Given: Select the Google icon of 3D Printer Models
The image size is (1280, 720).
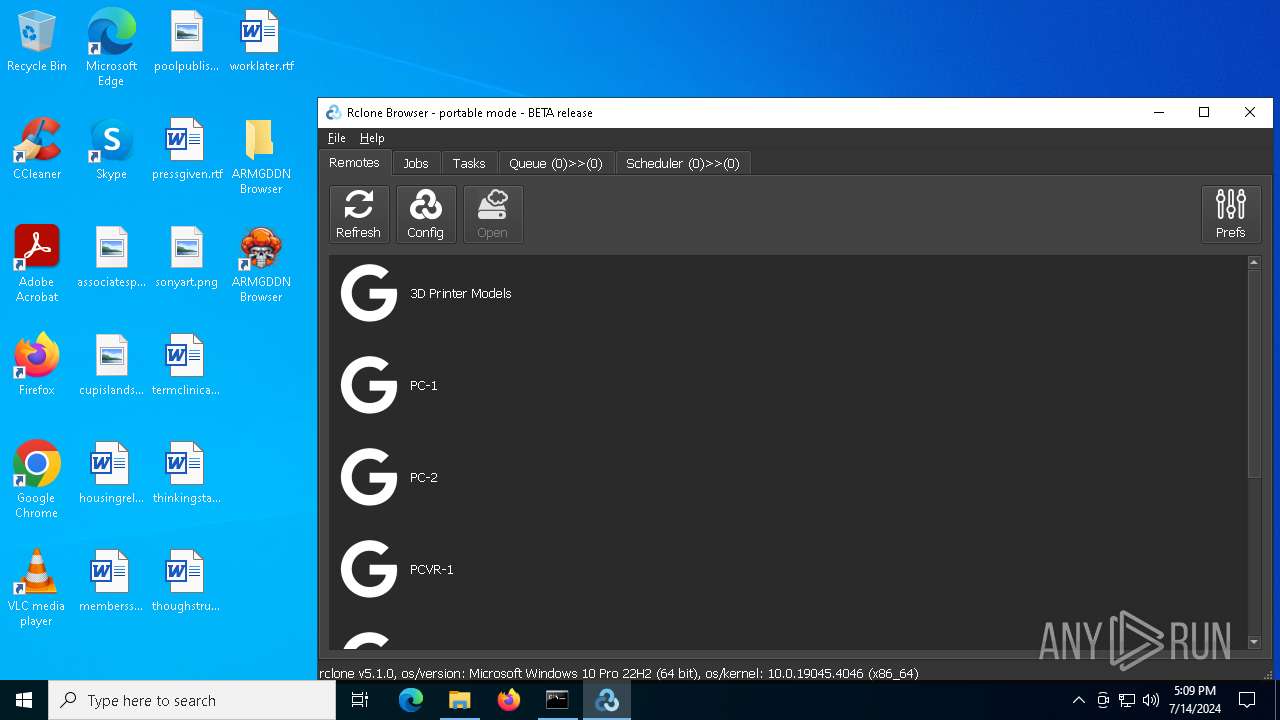Looking at the screenshot, I should pyautogui.click(x=369, y=293).
